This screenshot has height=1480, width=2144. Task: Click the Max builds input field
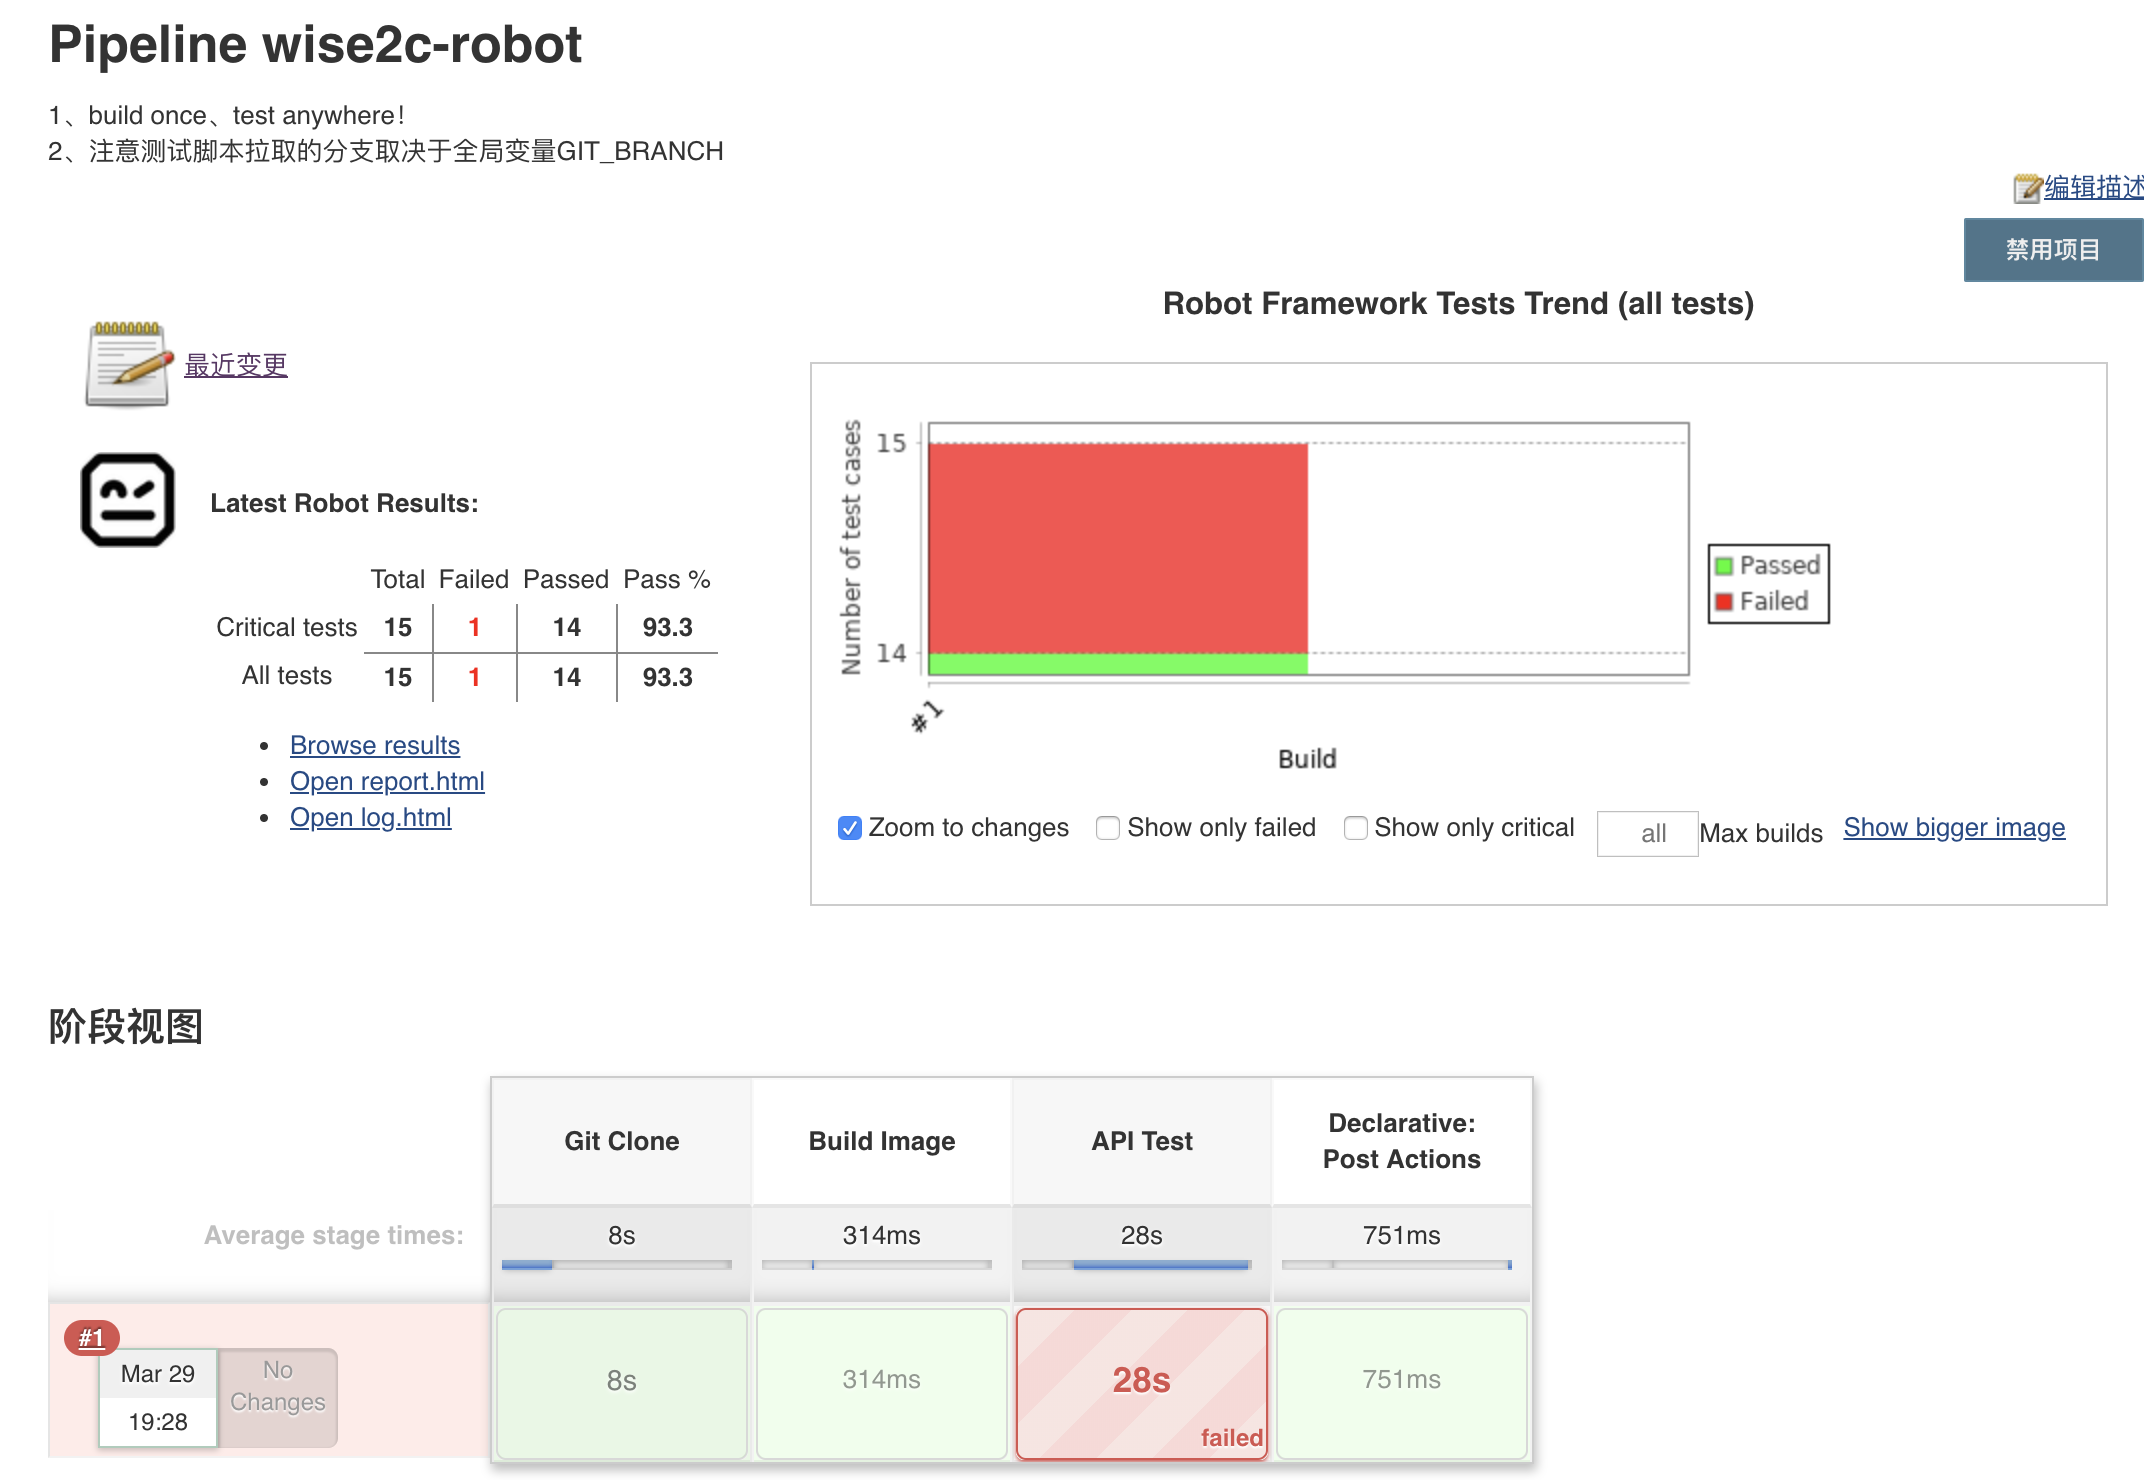tap(1647, 833)
